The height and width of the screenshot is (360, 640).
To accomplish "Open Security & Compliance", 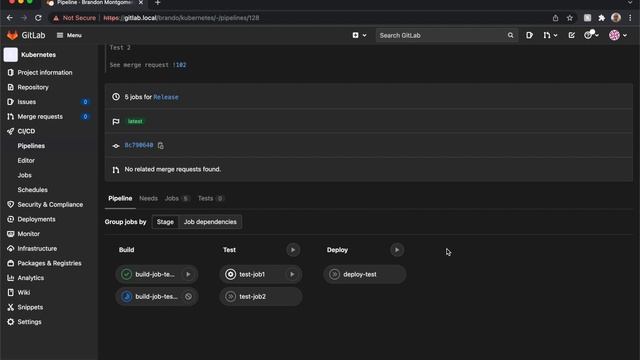I will pos(50,205).
